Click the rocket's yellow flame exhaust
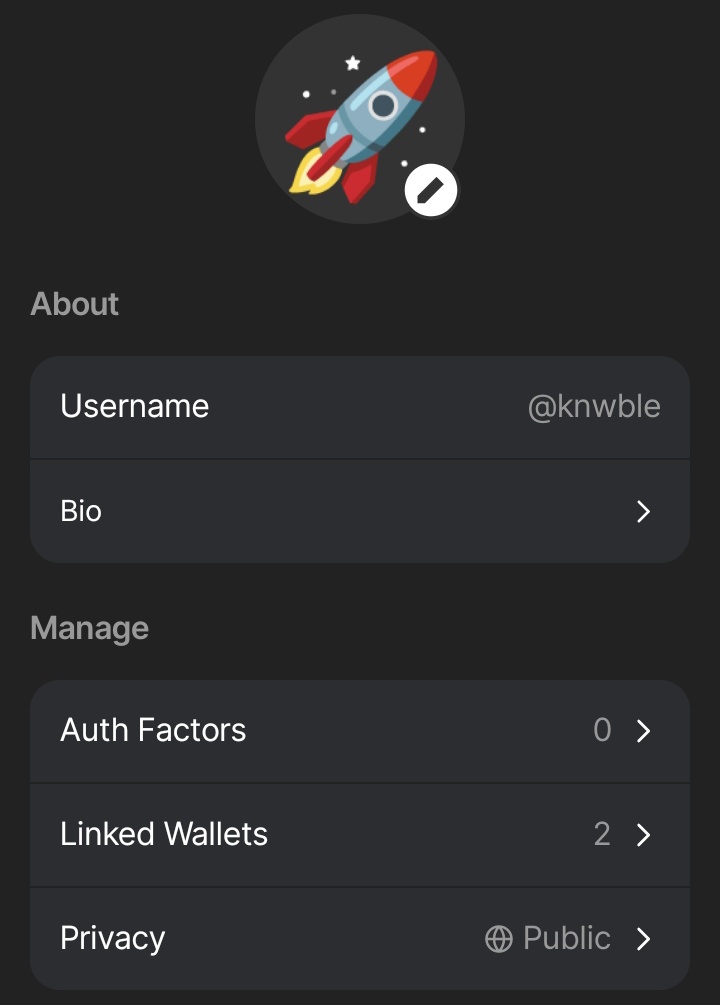720x1005 pixels. (312, 174)
